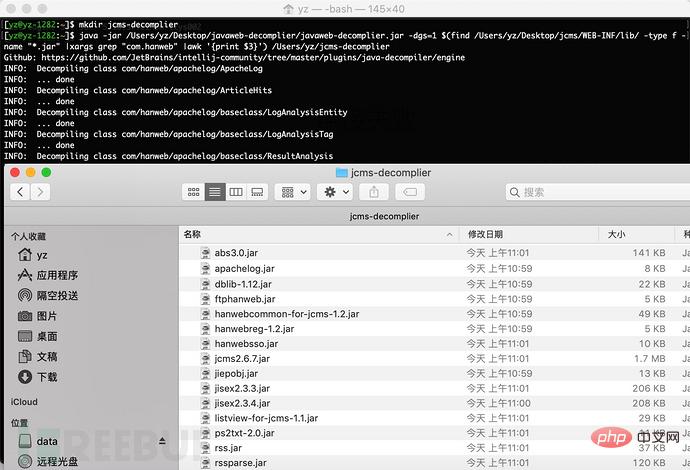Click the Share toolbar button

[374, 192]
